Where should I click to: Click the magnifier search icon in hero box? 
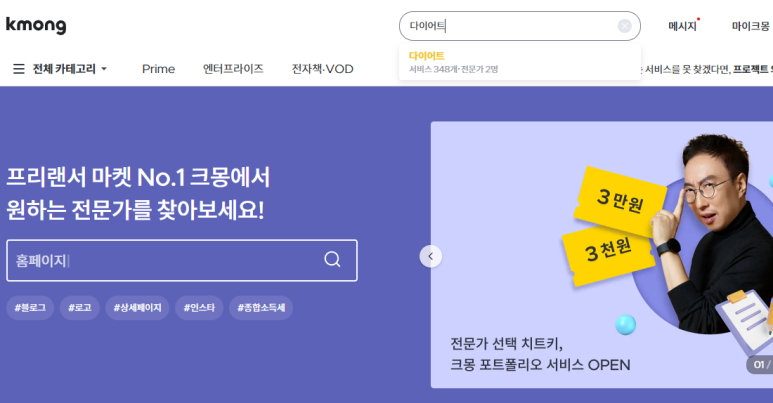tap(332, 259)
